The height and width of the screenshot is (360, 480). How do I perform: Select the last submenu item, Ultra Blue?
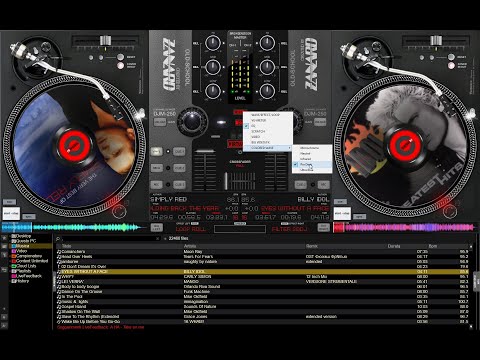(312, 170)
